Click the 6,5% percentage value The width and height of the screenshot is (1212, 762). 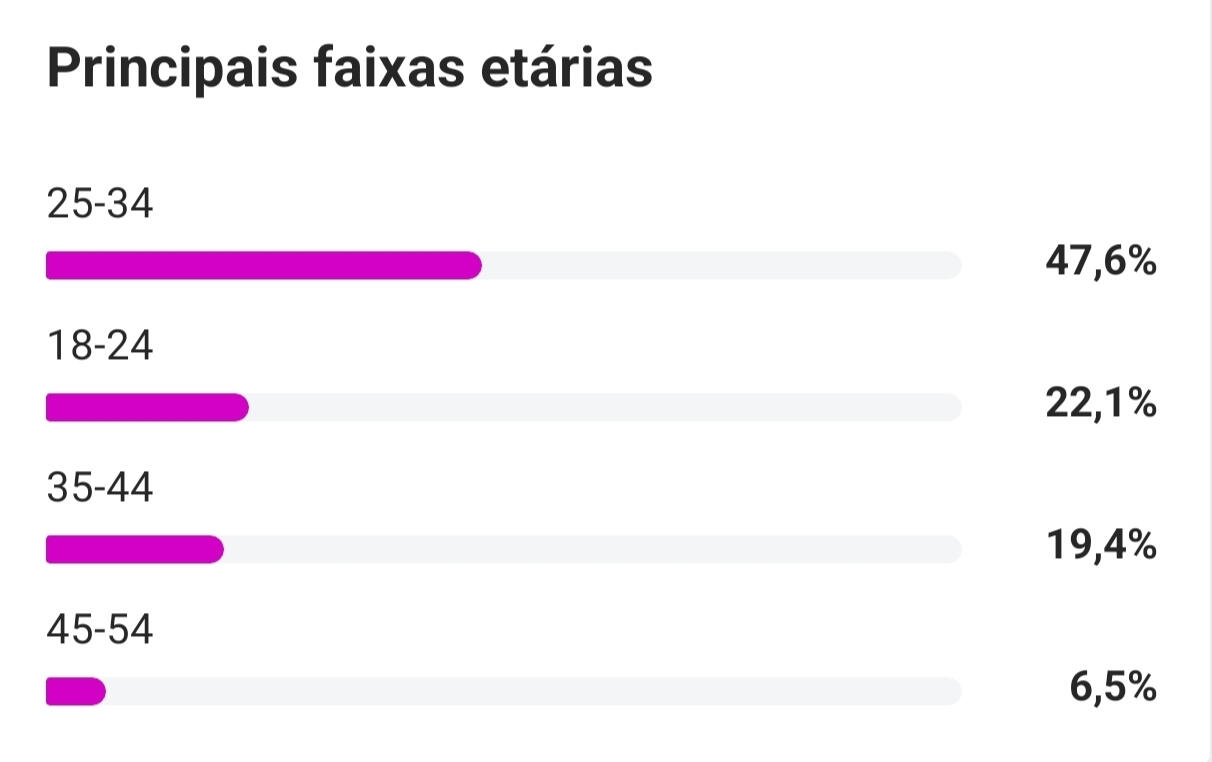[1112, 688]
